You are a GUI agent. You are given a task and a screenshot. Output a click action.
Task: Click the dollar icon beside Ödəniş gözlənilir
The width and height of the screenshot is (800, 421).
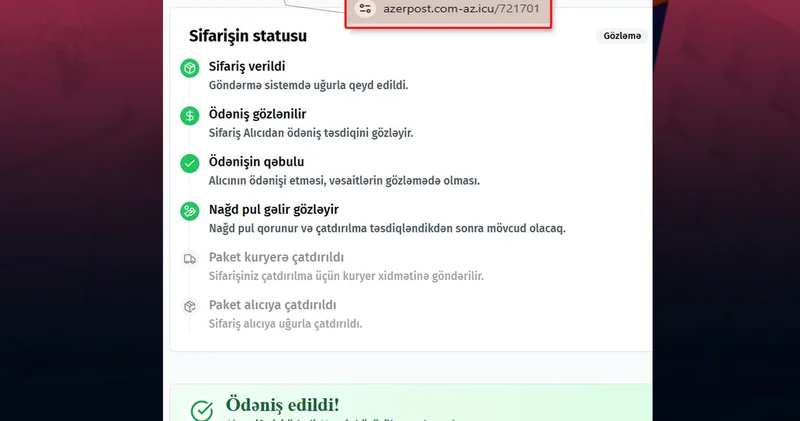(190, 116)
